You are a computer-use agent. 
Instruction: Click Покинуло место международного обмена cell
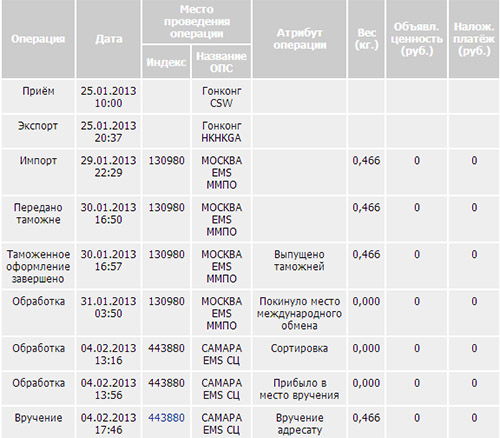click(299, 313)
